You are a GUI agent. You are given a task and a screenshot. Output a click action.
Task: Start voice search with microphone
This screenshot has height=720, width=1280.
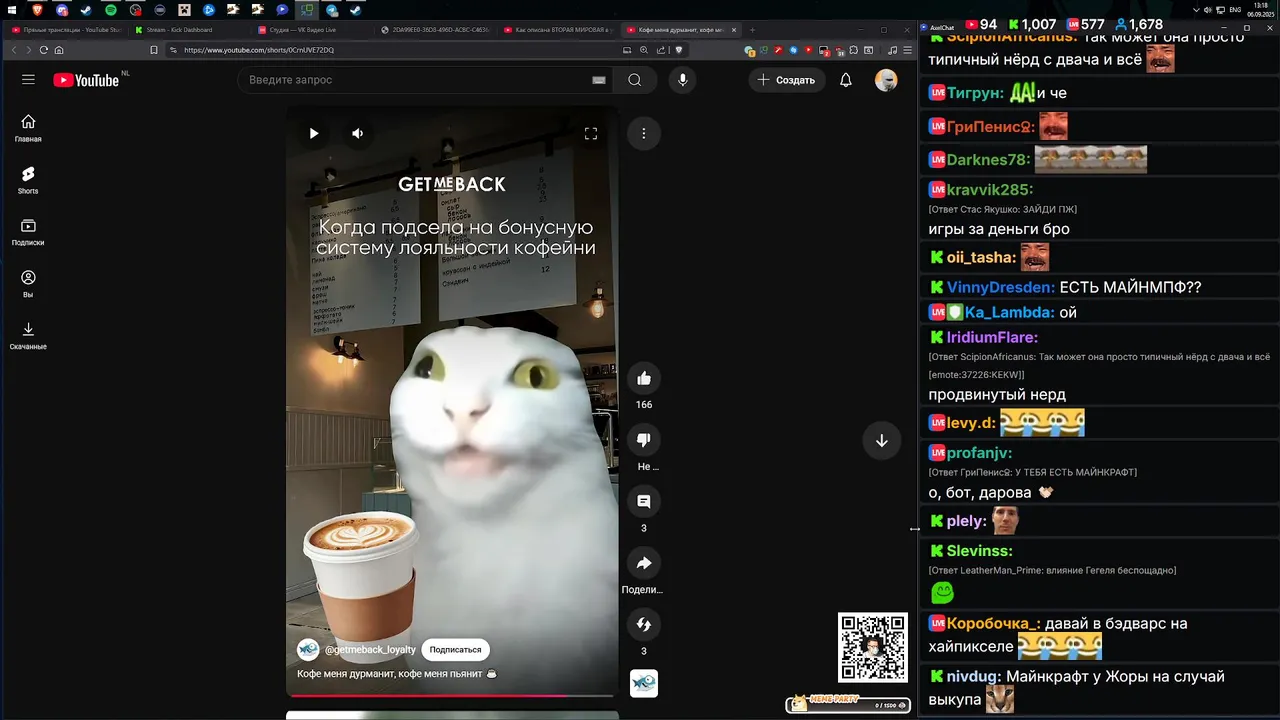(683, 80)
